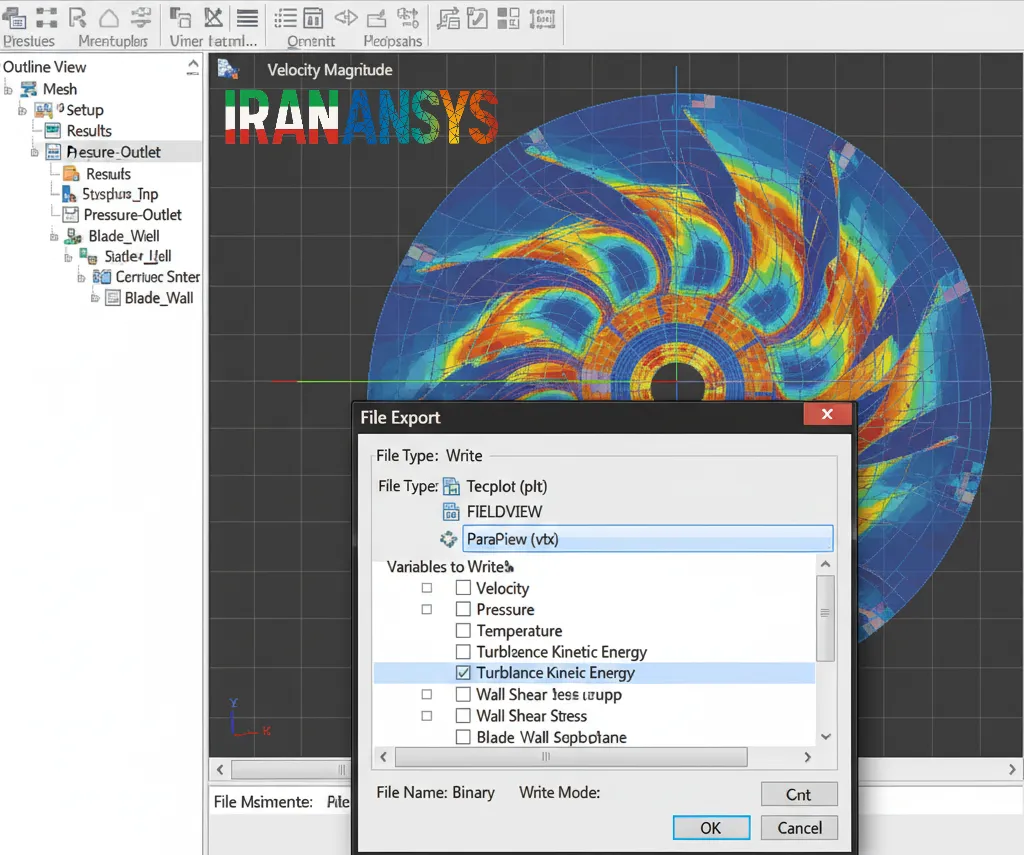
Task: Close the File Export dialog
Action: 827,414
